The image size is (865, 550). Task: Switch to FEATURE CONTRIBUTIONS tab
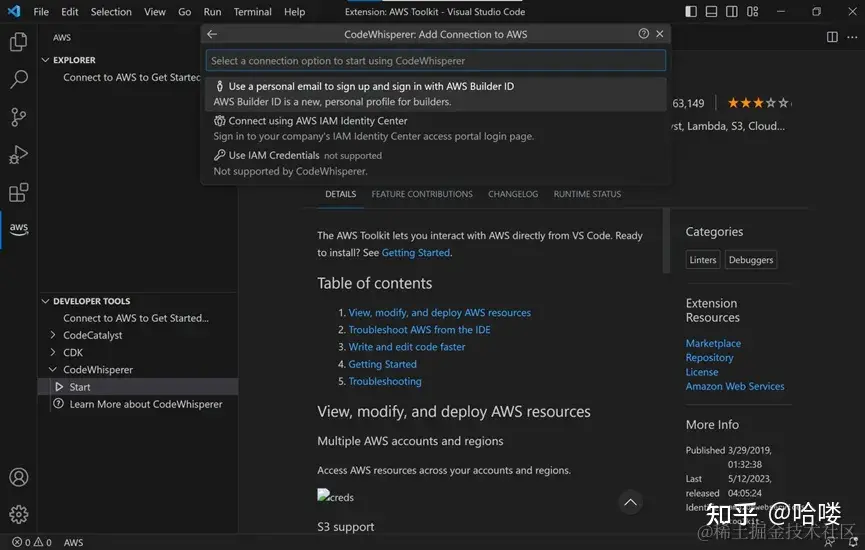tap(421, 194)
